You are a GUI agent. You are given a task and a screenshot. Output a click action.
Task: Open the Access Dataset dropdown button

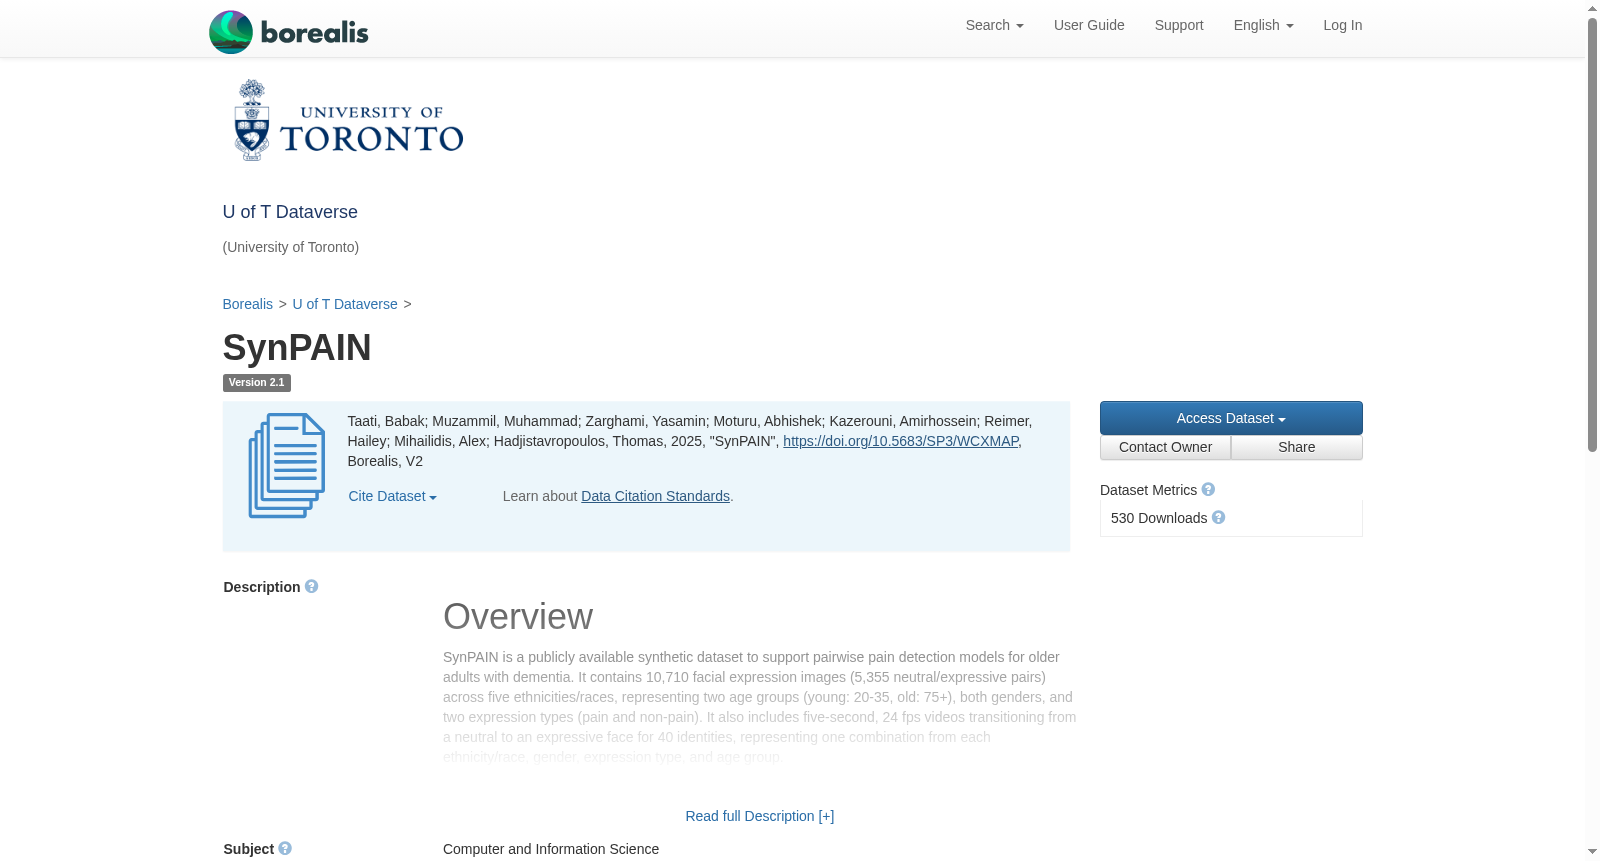1231,418
